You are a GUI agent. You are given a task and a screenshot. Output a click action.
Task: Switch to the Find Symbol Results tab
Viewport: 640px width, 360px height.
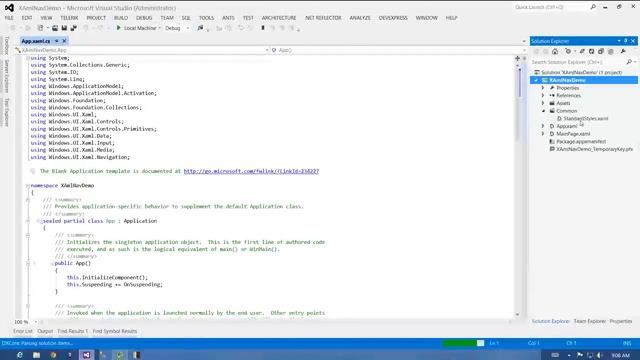(x=115, y=331)
